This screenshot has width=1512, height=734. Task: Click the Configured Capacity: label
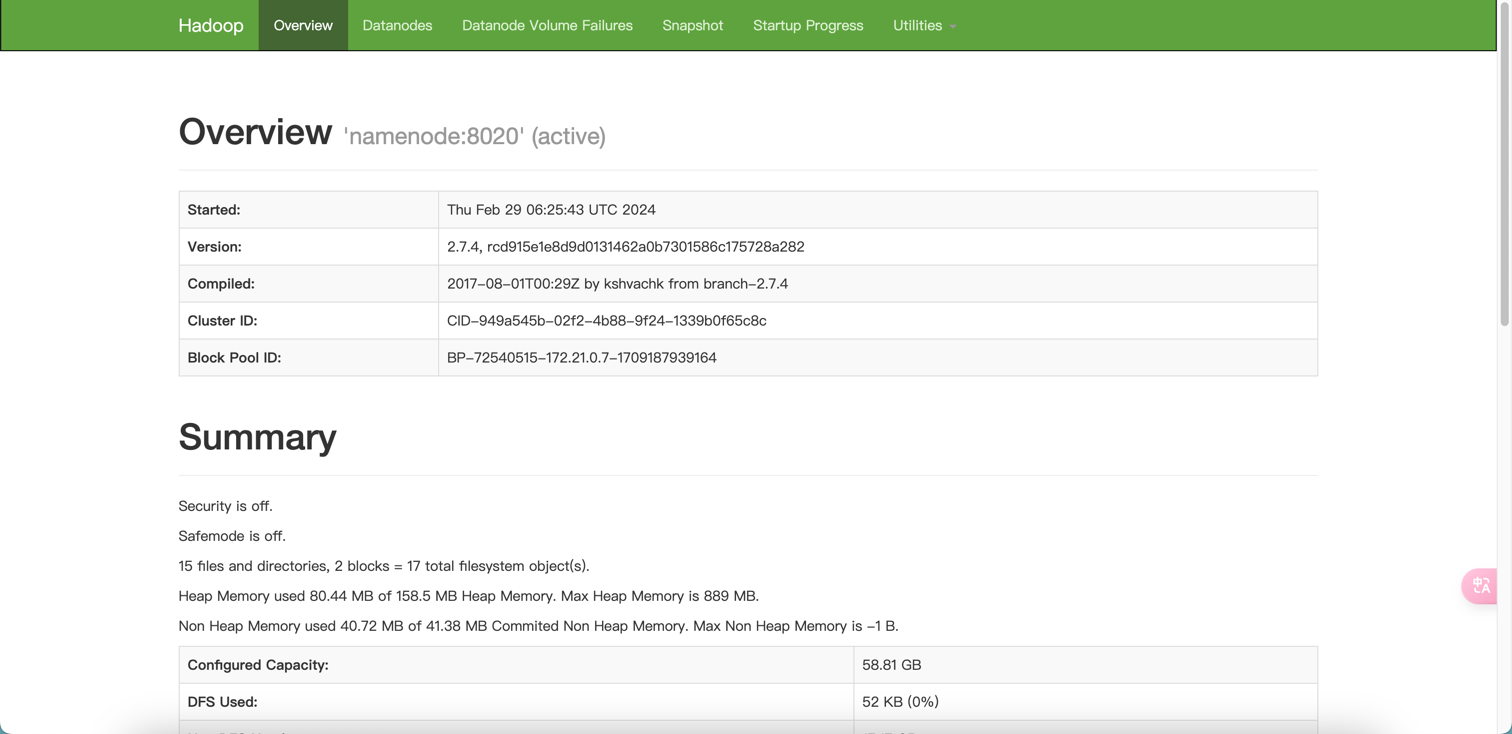coord(258,665)
